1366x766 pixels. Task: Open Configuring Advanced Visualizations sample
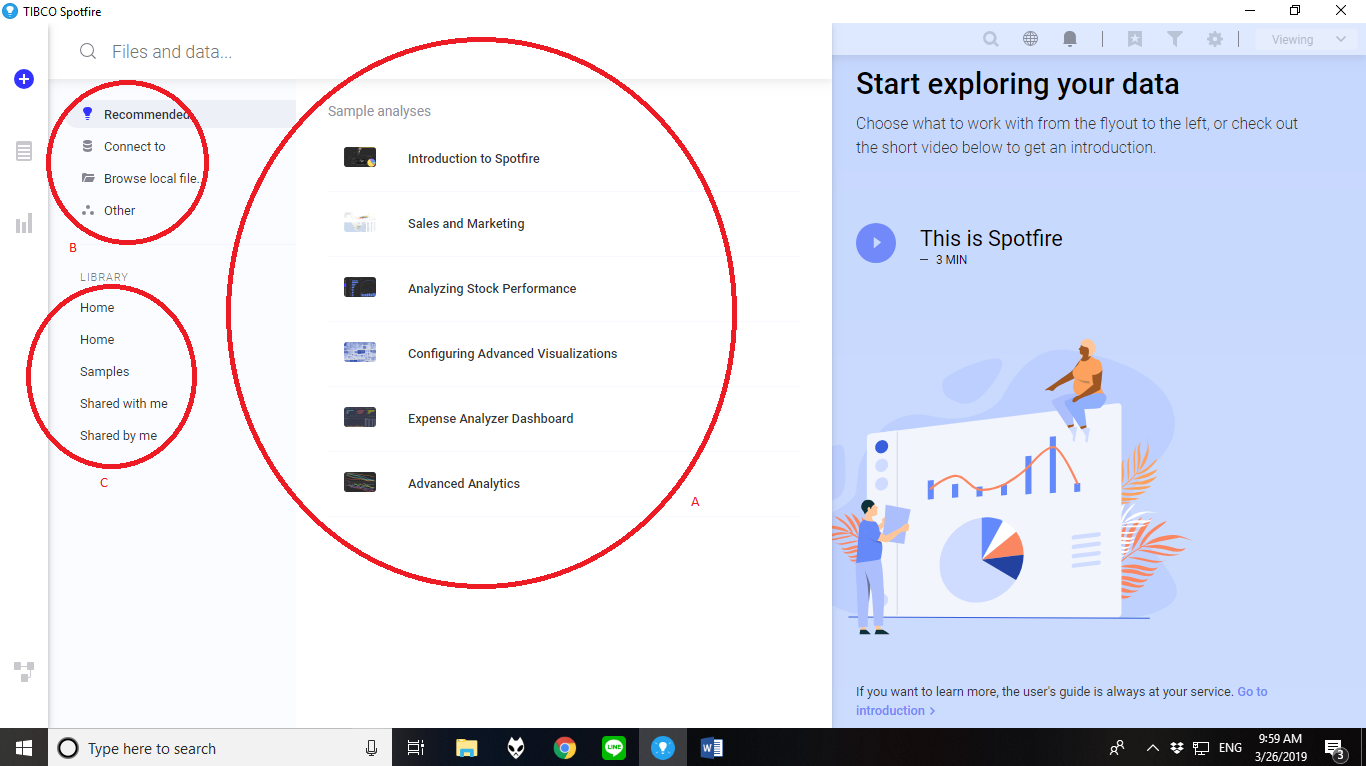(x=564, y=354)
